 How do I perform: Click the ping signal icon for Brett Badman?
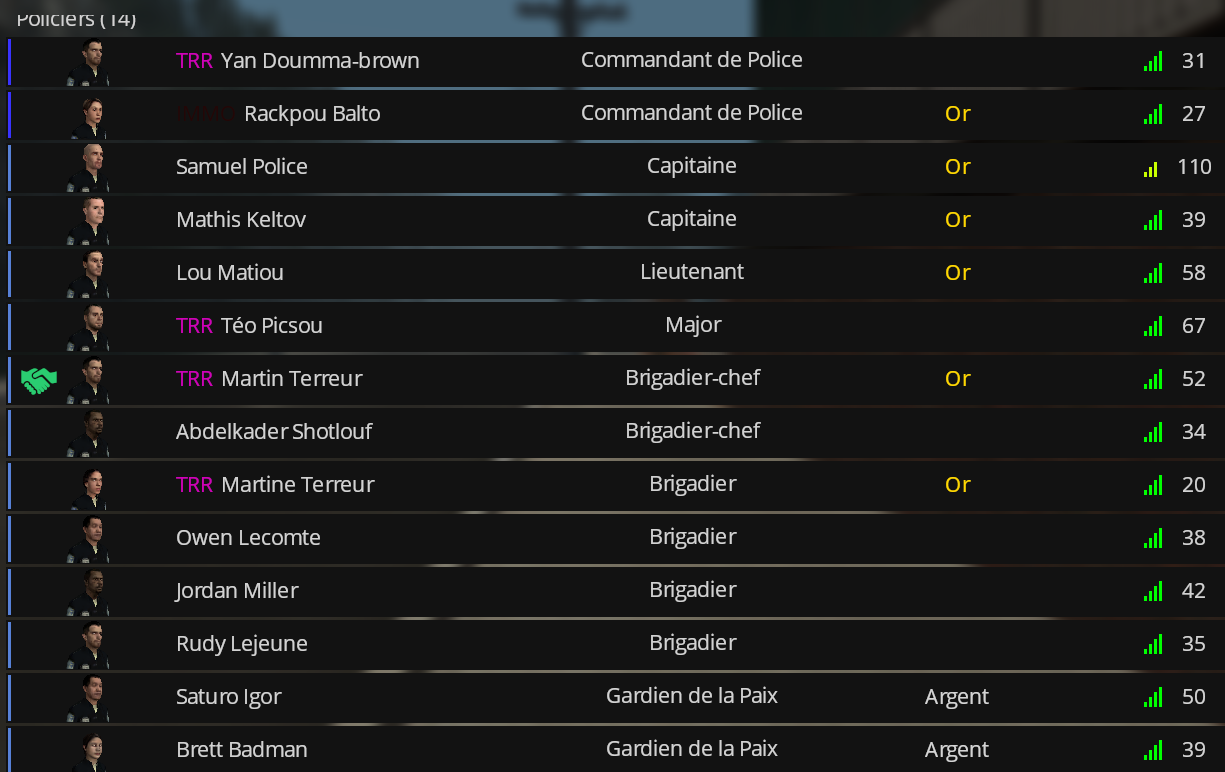tap(1152, 750)
